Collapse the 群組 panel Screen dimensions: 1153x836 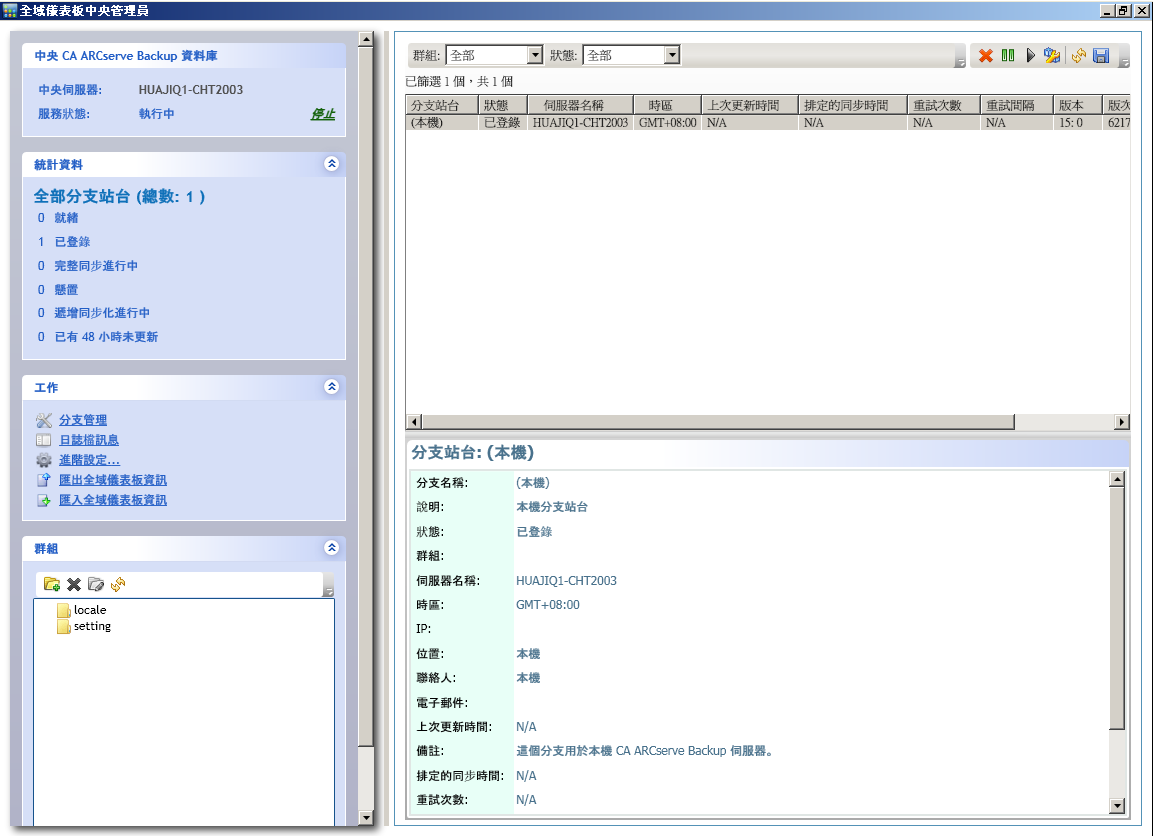pos(332,548)
